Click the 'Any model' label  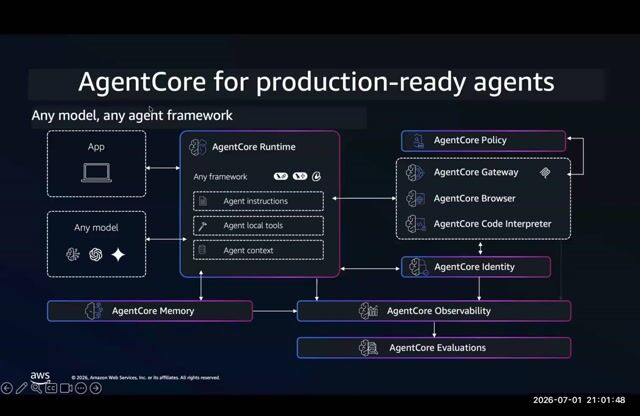(96, 227)
